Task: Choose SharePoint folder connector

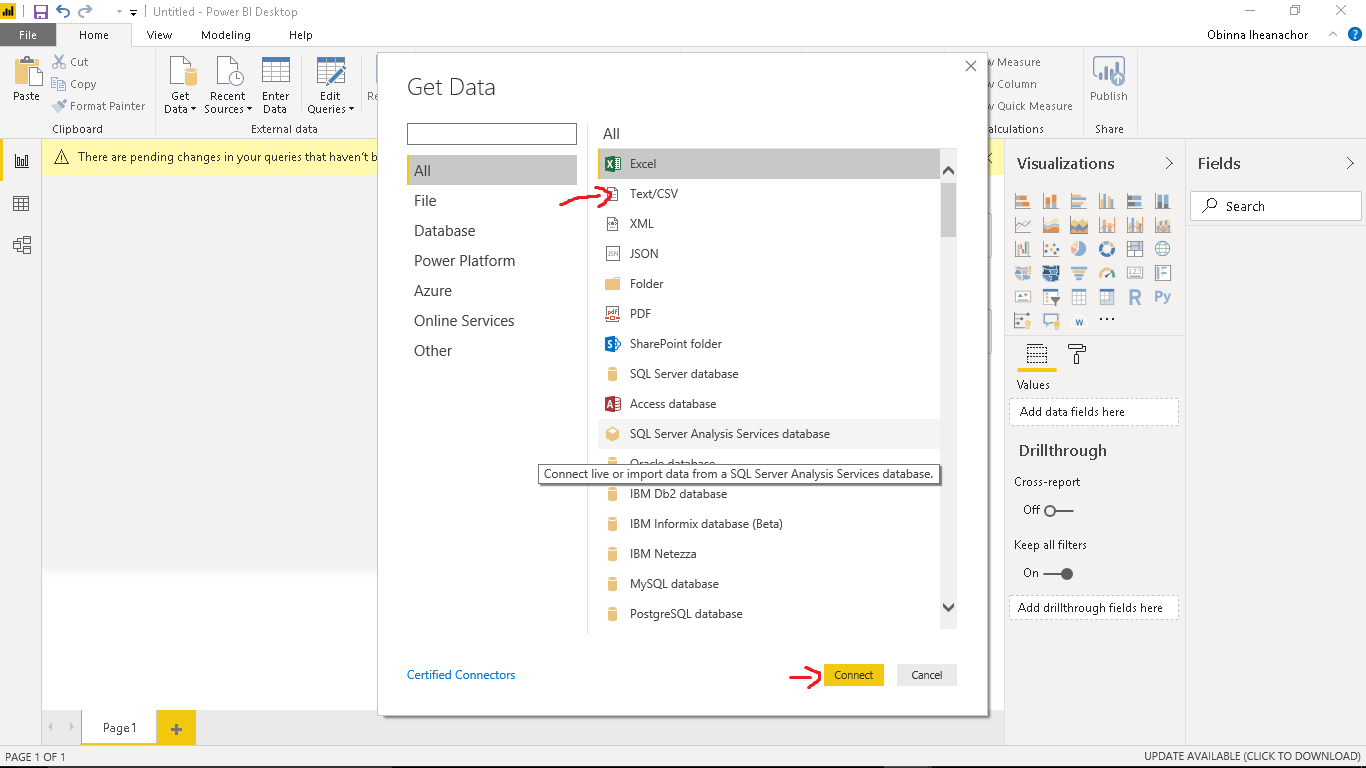Action: pyautogui.click(x=769, y=343)
